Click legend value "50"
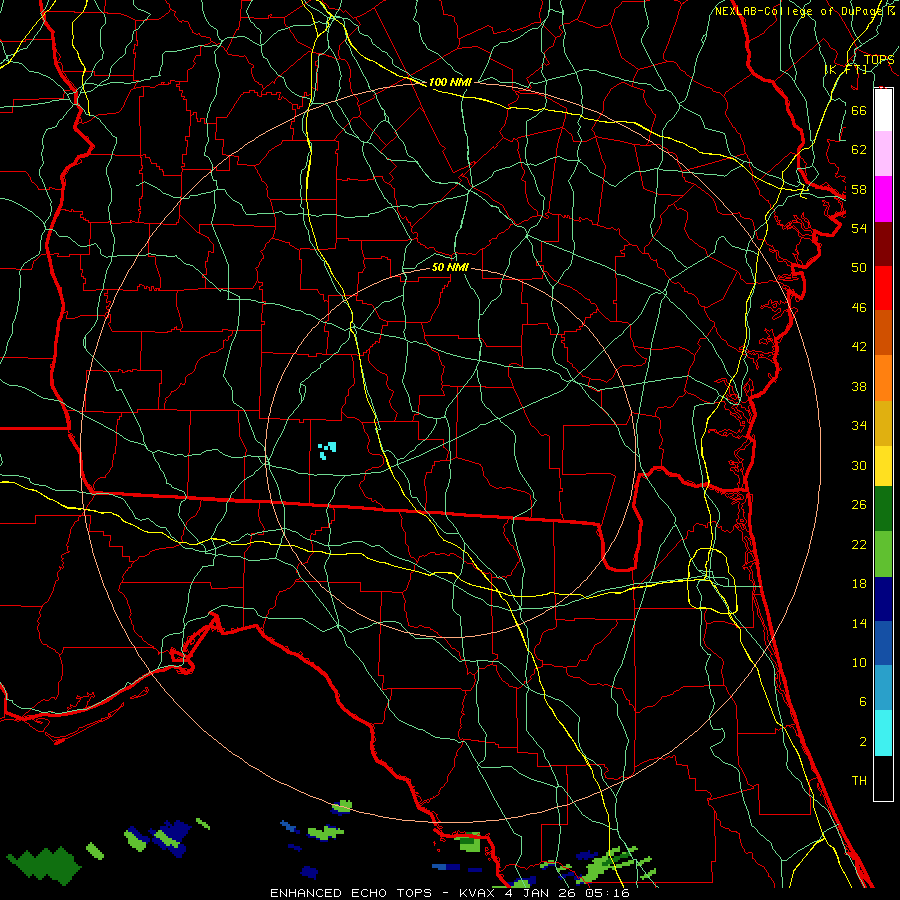900x900 pixels. [859, 267]
